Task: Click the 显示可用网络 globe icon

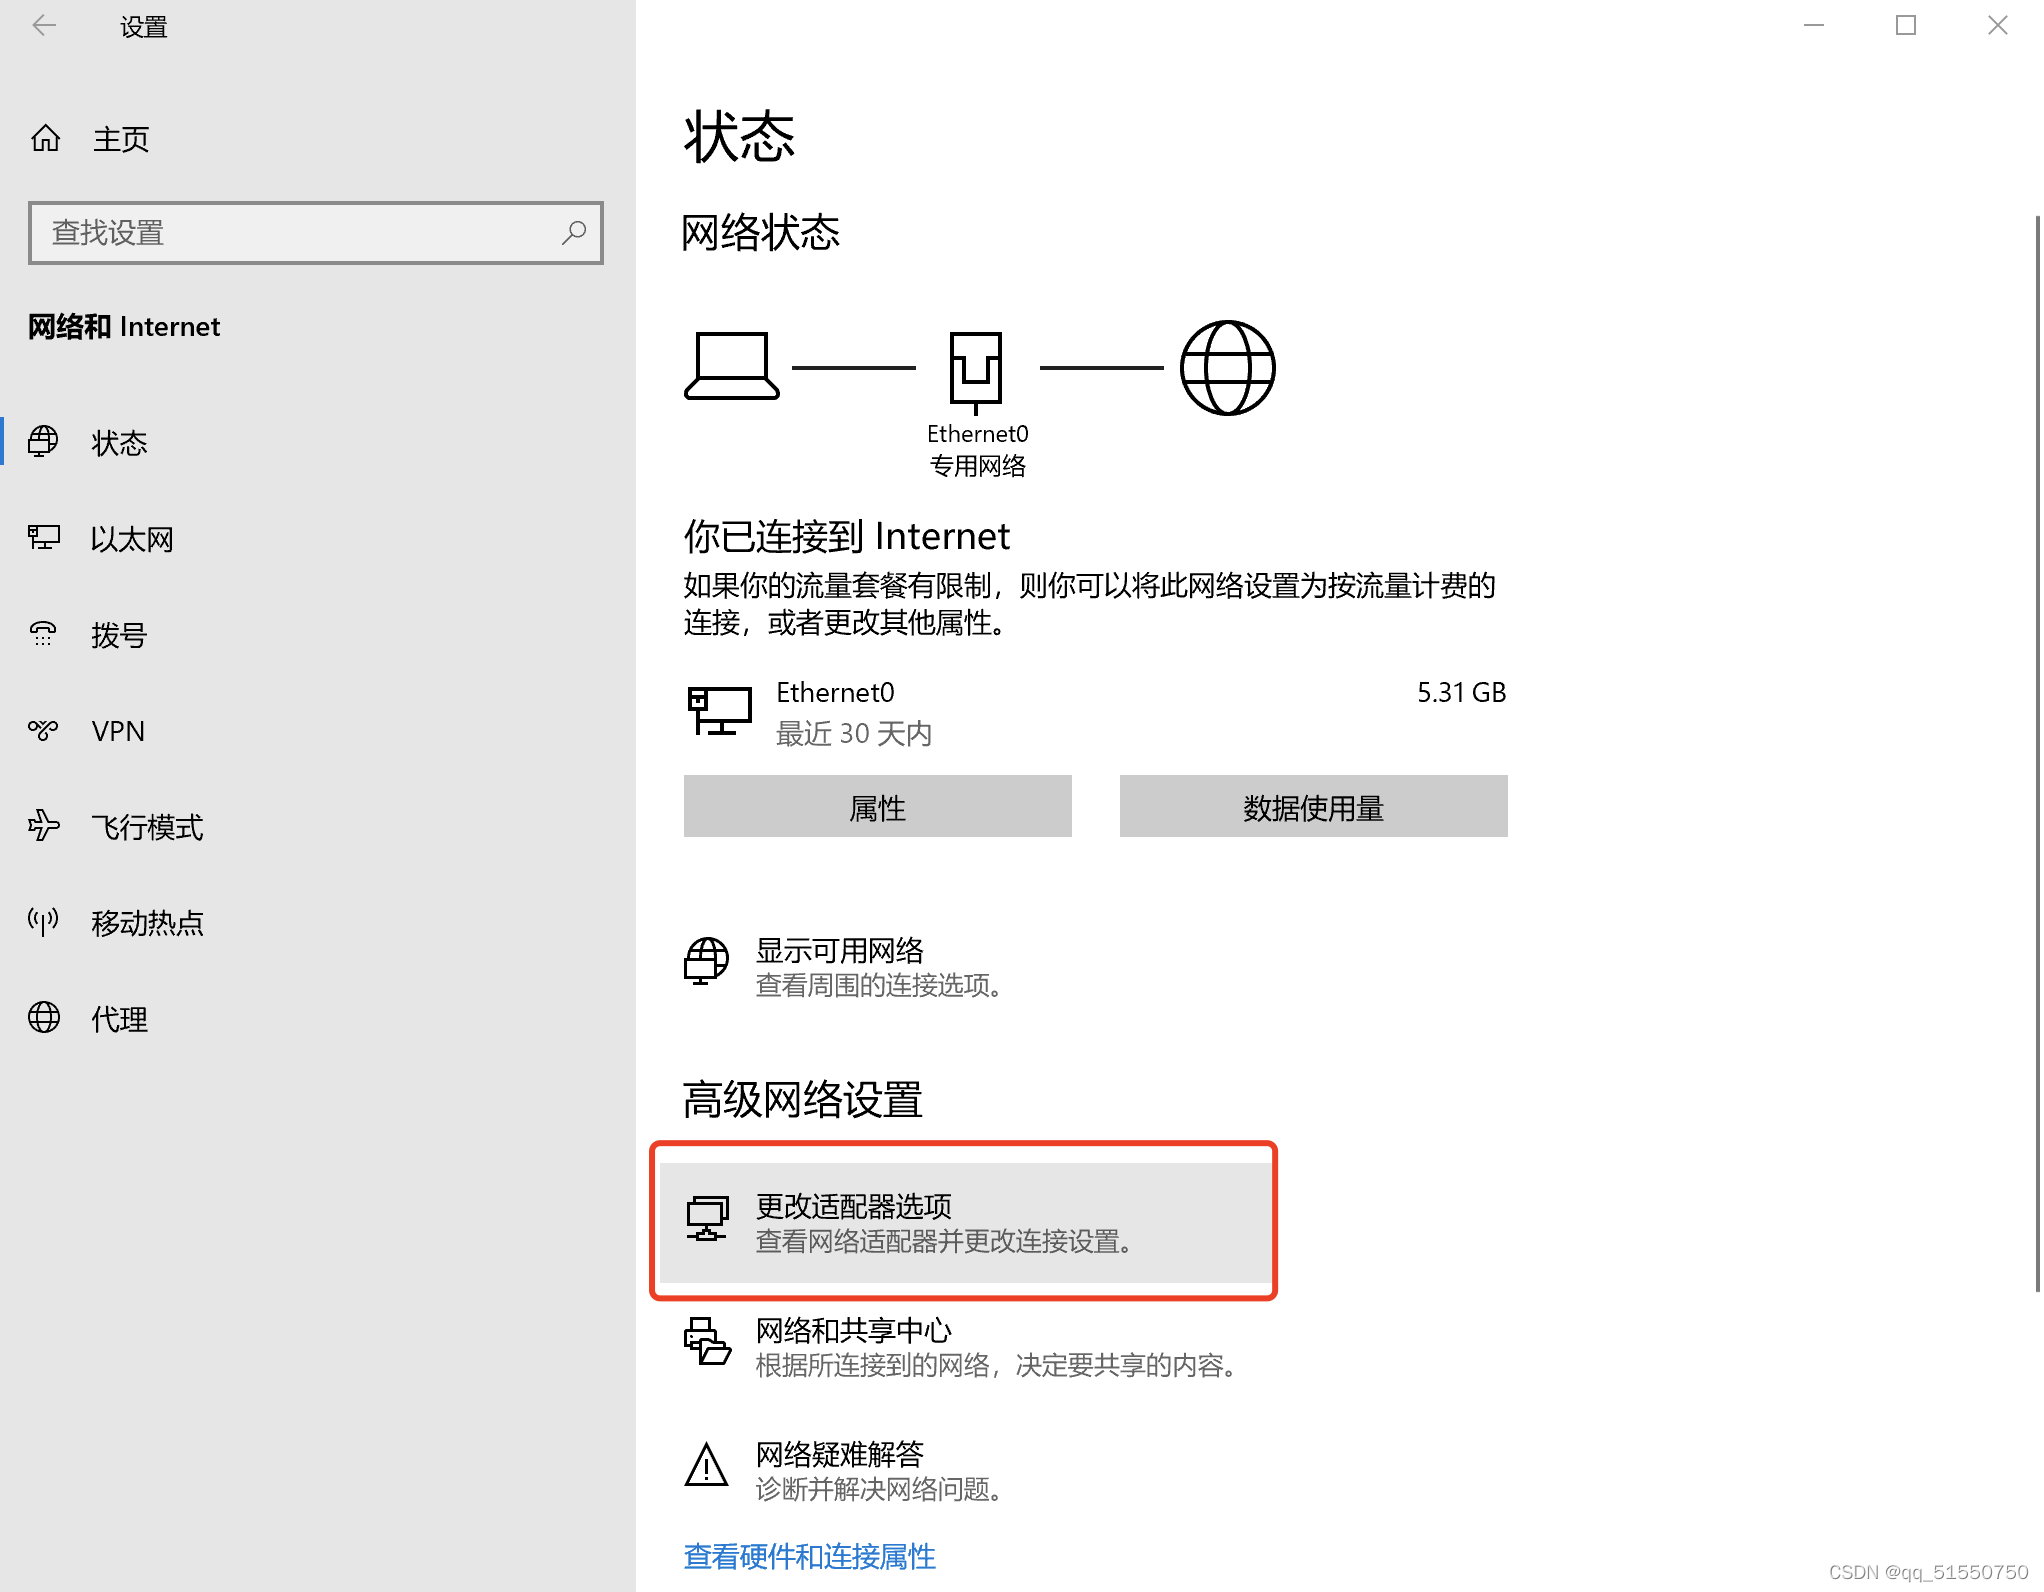Action: point(706,961)
